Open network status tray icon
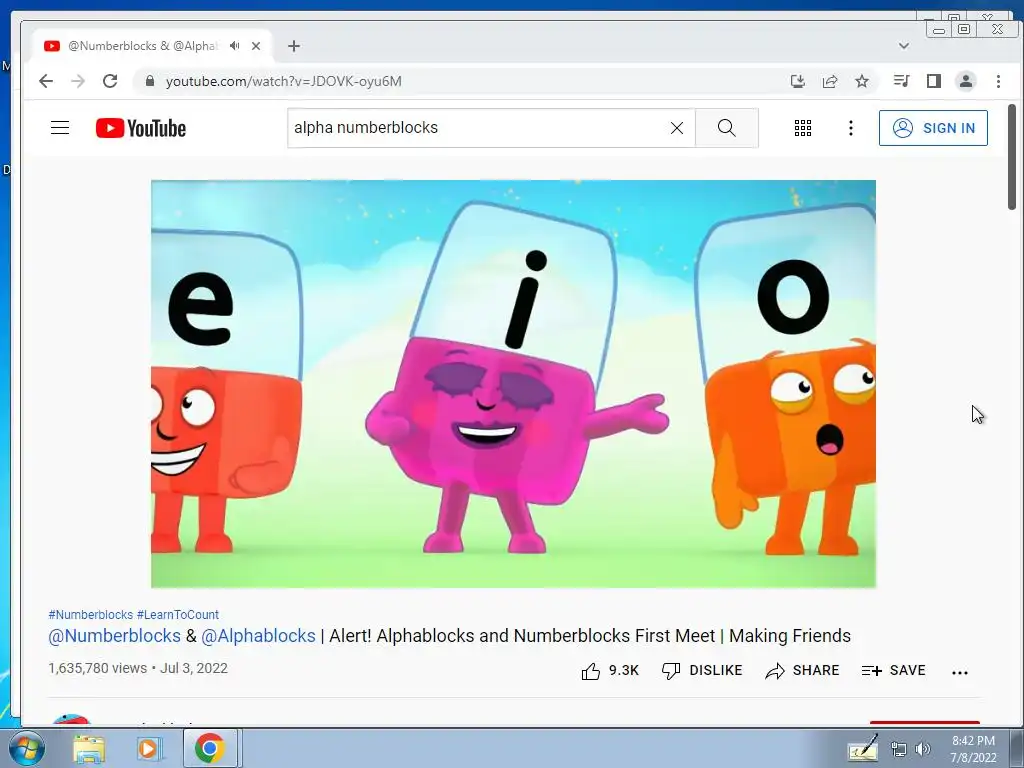The image size is (1024, 768). point(899,750)
